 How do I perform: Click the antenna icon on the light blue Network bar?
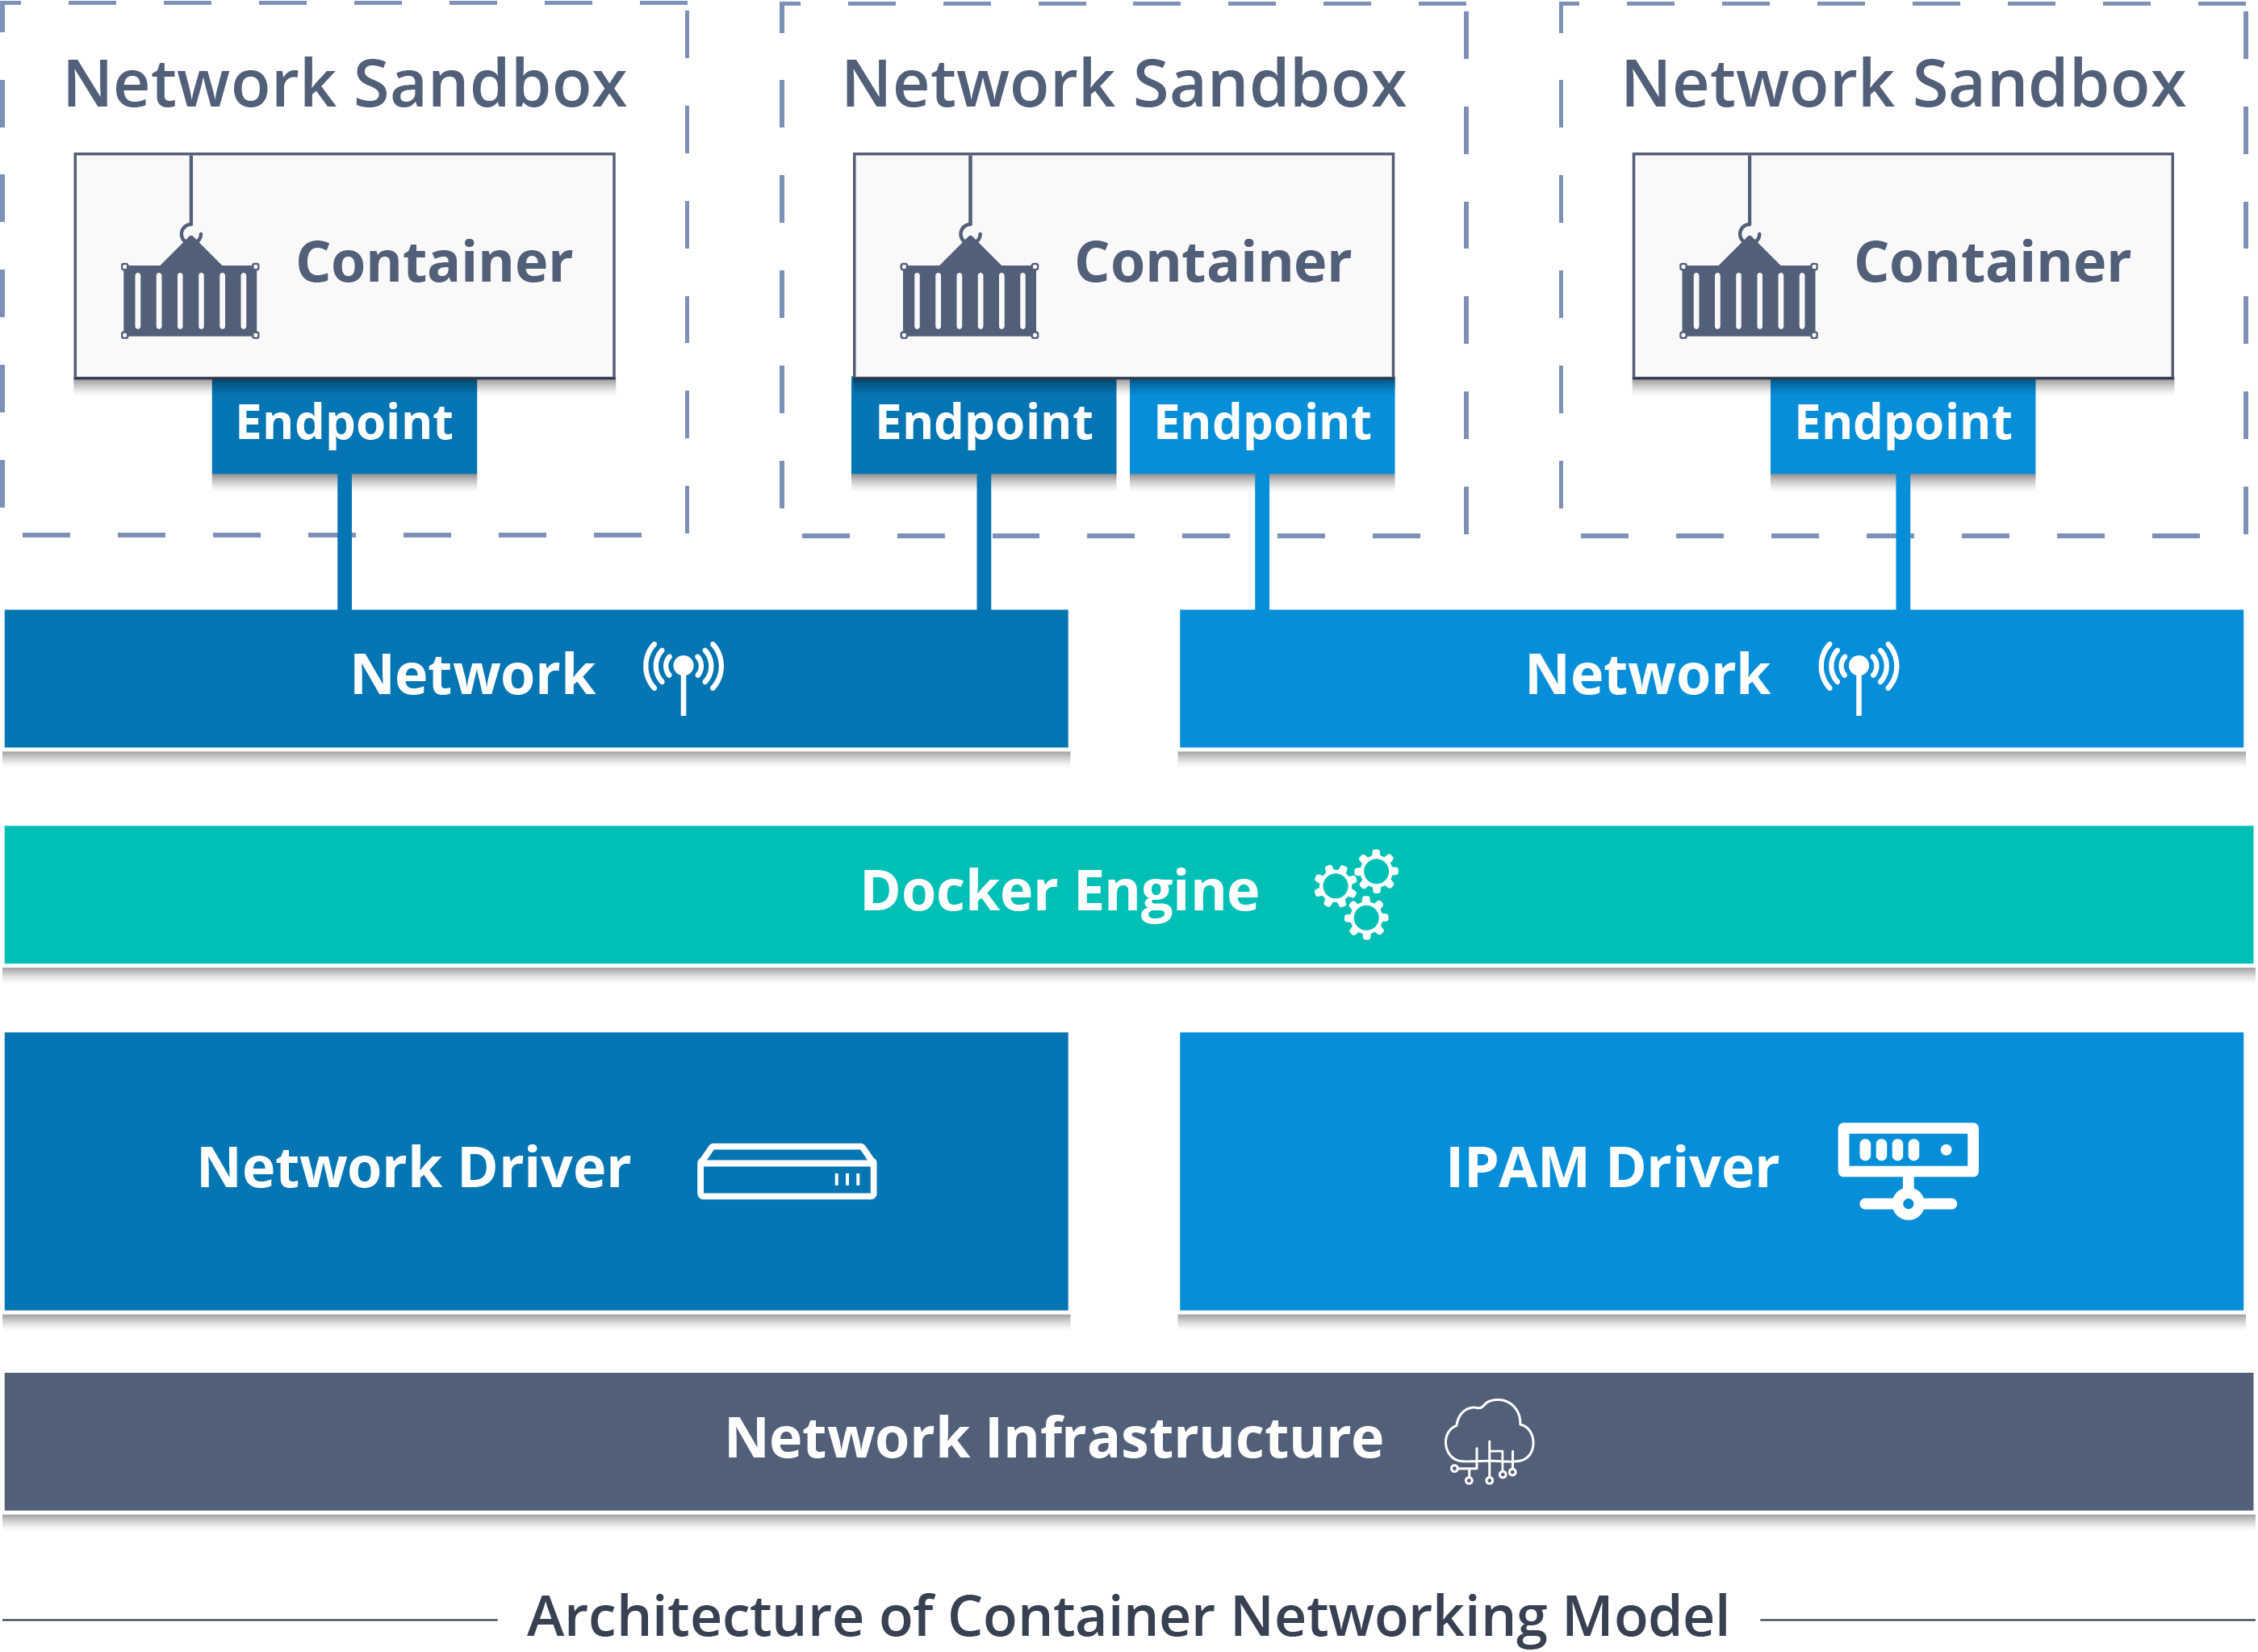[x=1859, y=678]
